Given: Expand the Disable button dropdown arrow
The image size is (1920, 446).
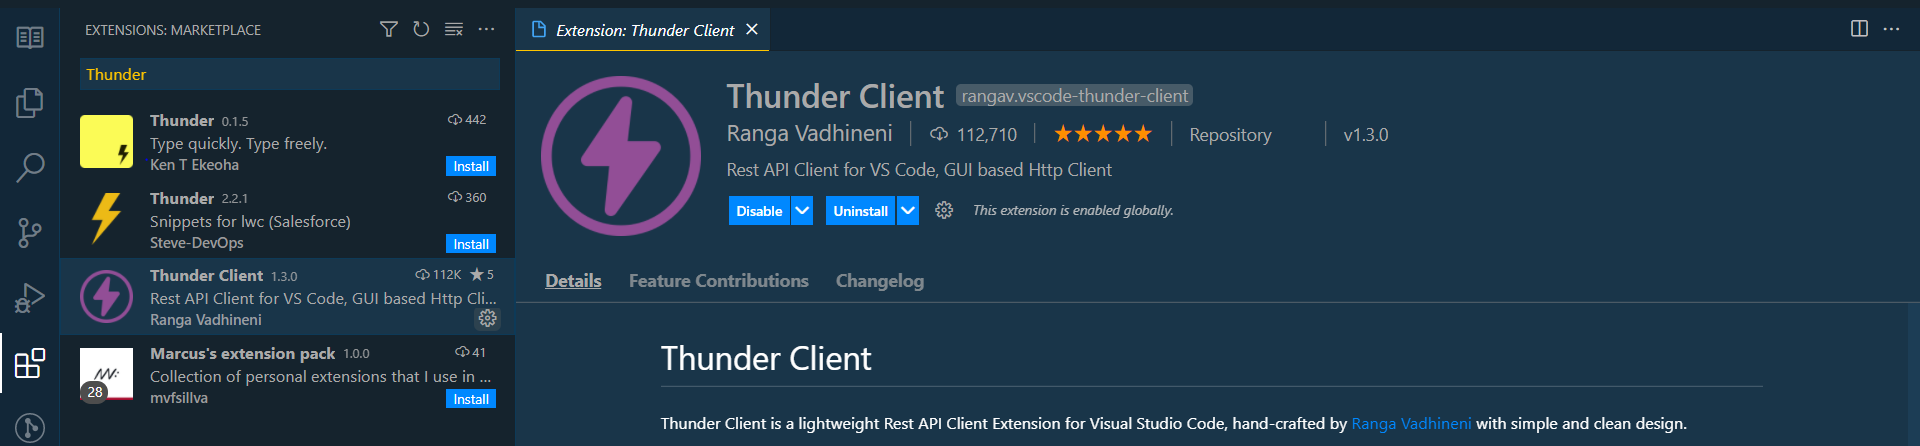Looking at the screenshot, I should [802, 211].
